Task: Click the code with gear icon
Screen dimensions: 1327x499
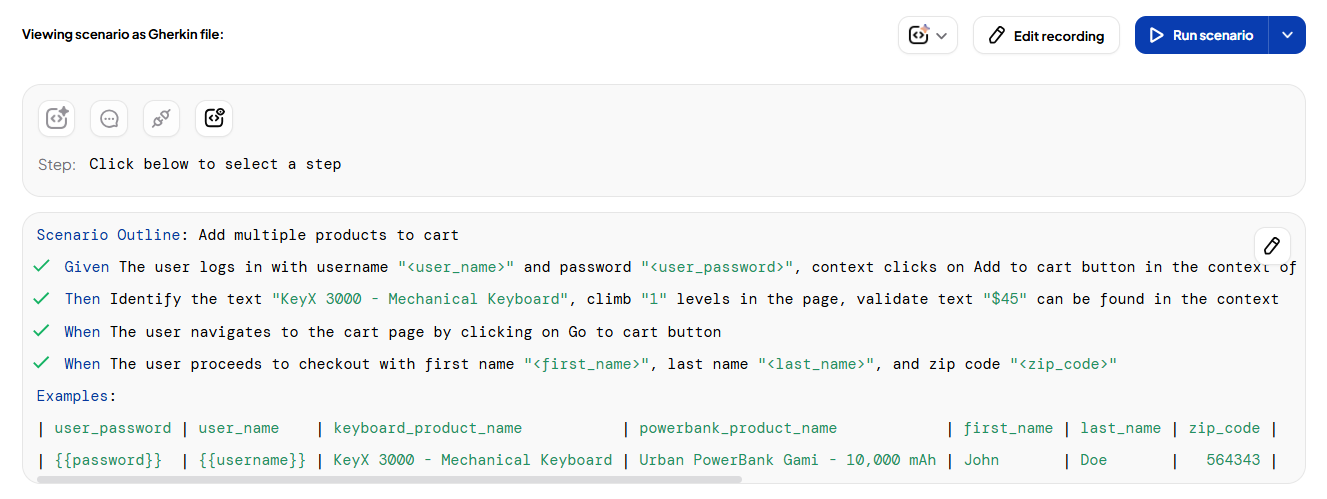Action: [214, 119]
